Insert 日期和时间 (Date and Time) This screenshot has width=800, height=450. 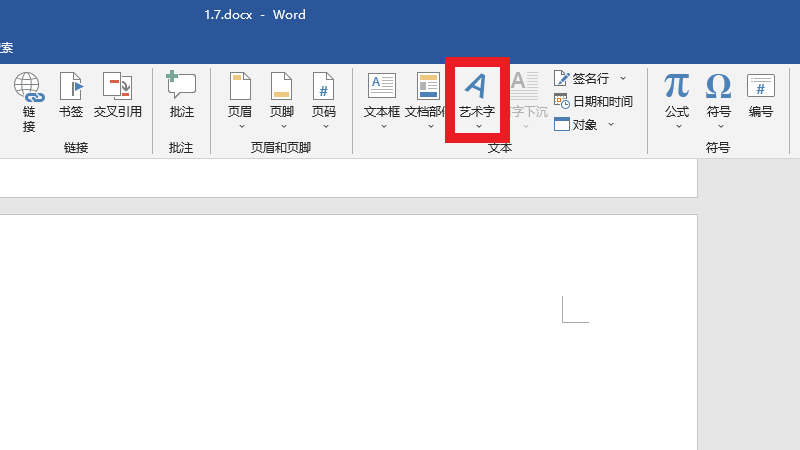(595, 102)
